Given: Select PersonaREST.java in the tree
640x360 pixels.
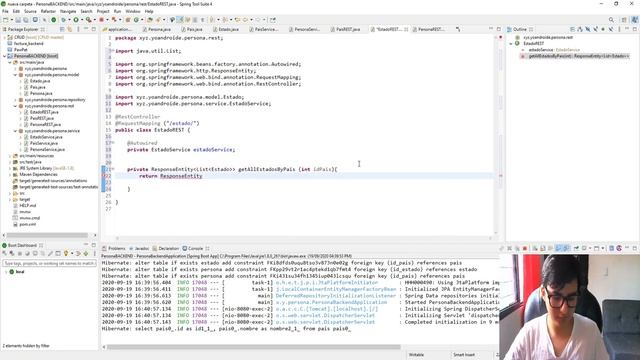Looking at the screenshot, I should pyautogui.click(x=45, y=124).
